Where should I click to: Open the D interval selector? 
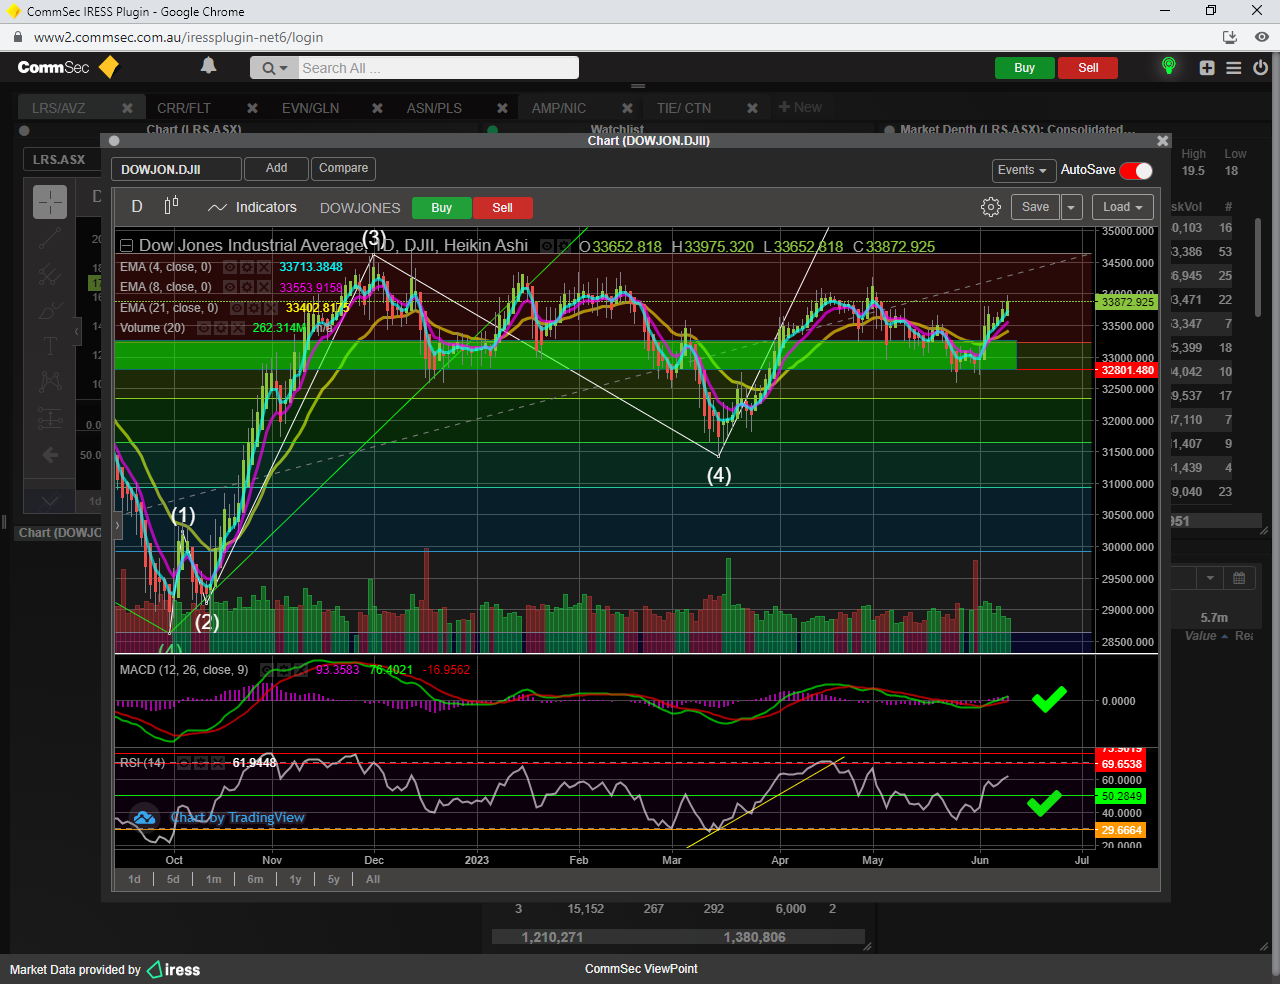click(137, 206)
